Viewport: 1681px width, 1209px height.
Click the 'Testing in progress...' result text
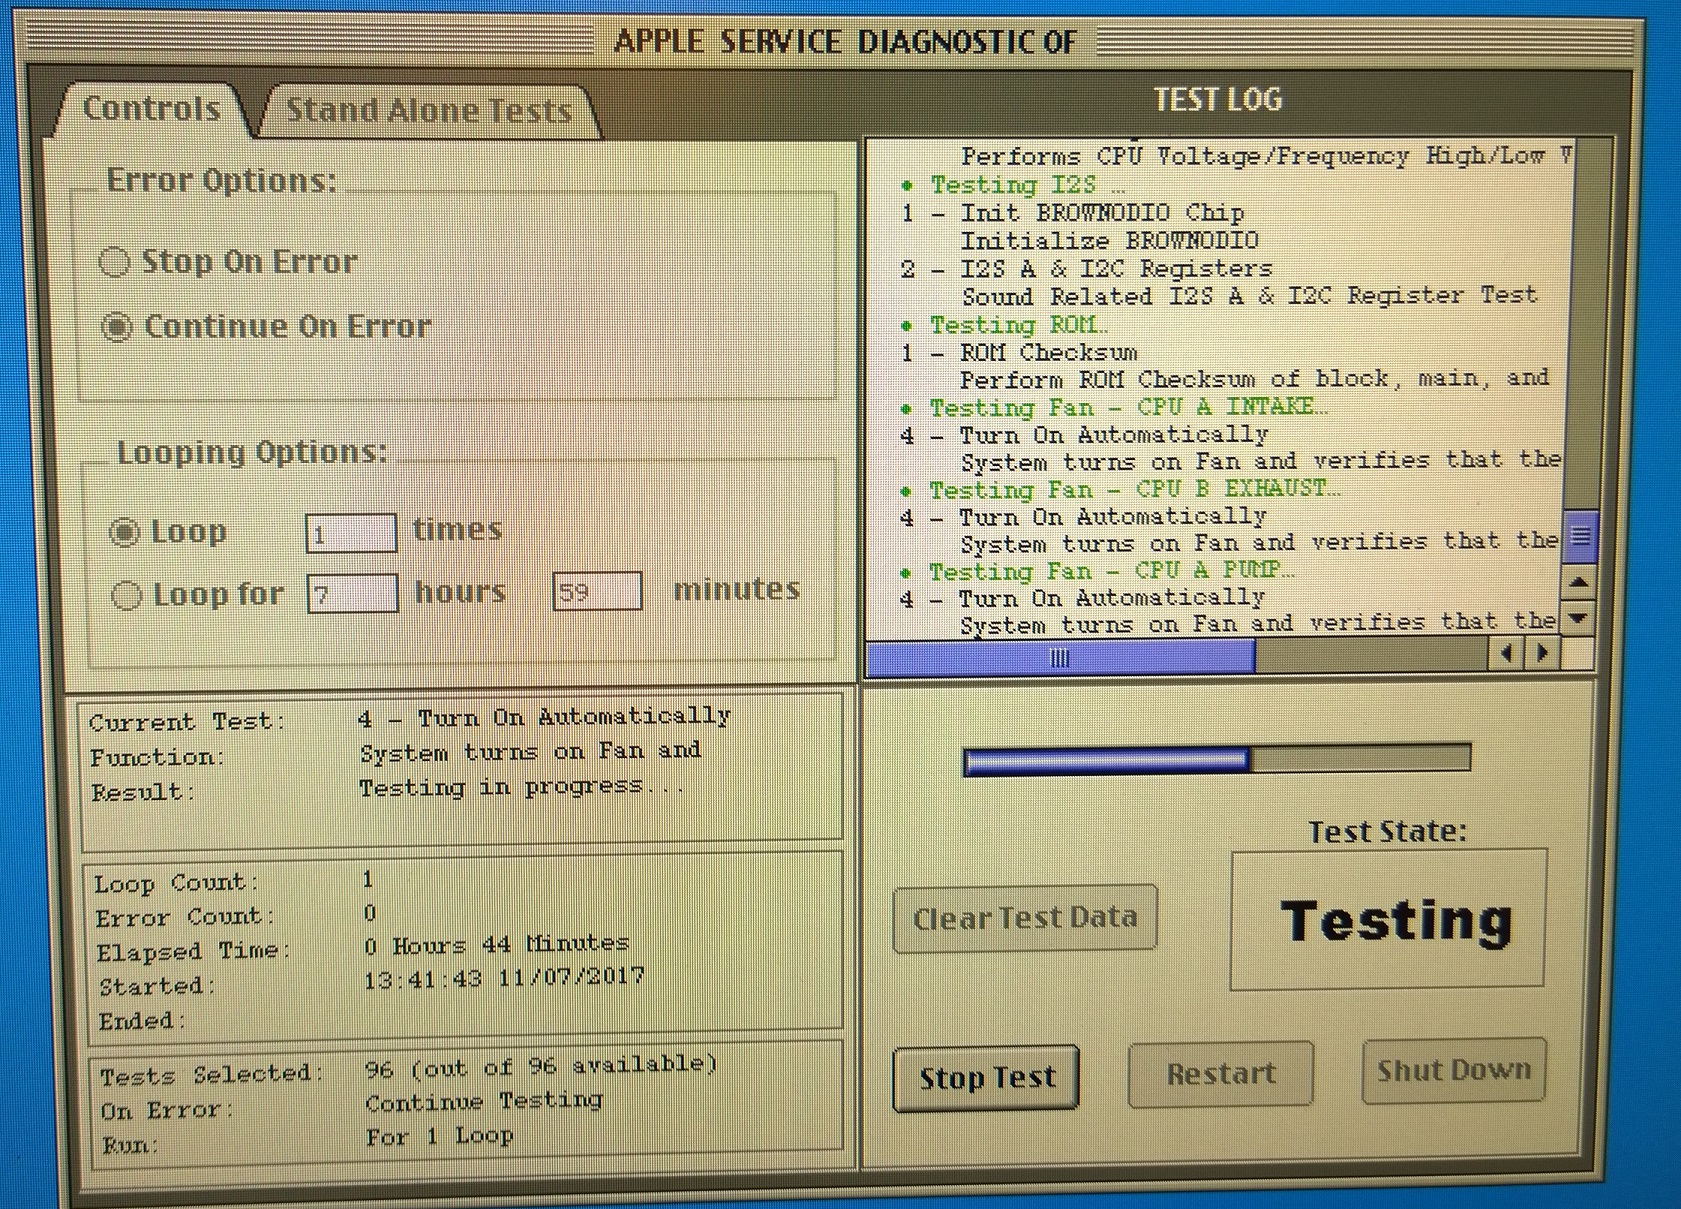coord(523,787)
